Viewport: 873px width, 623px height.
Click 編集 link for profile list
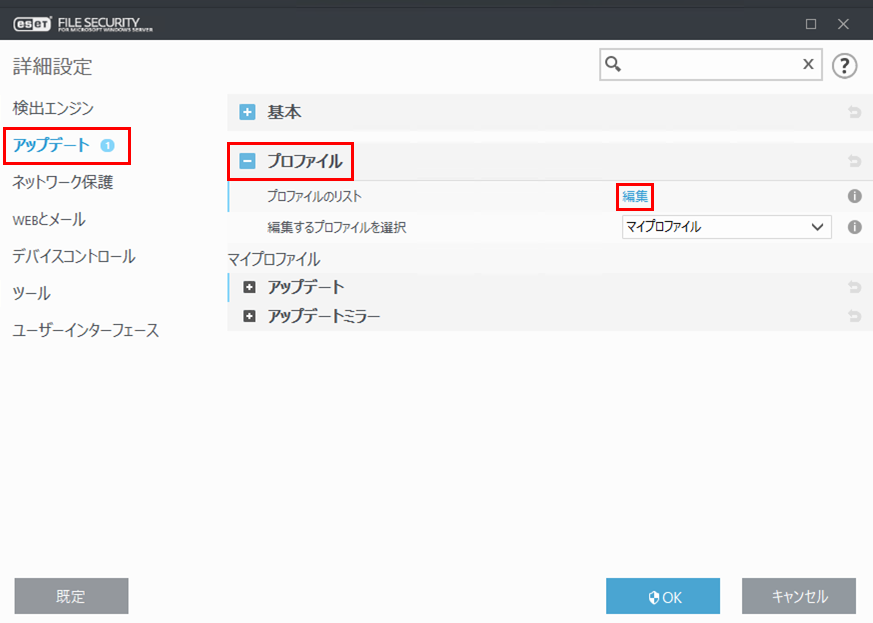tap(635, 197)
